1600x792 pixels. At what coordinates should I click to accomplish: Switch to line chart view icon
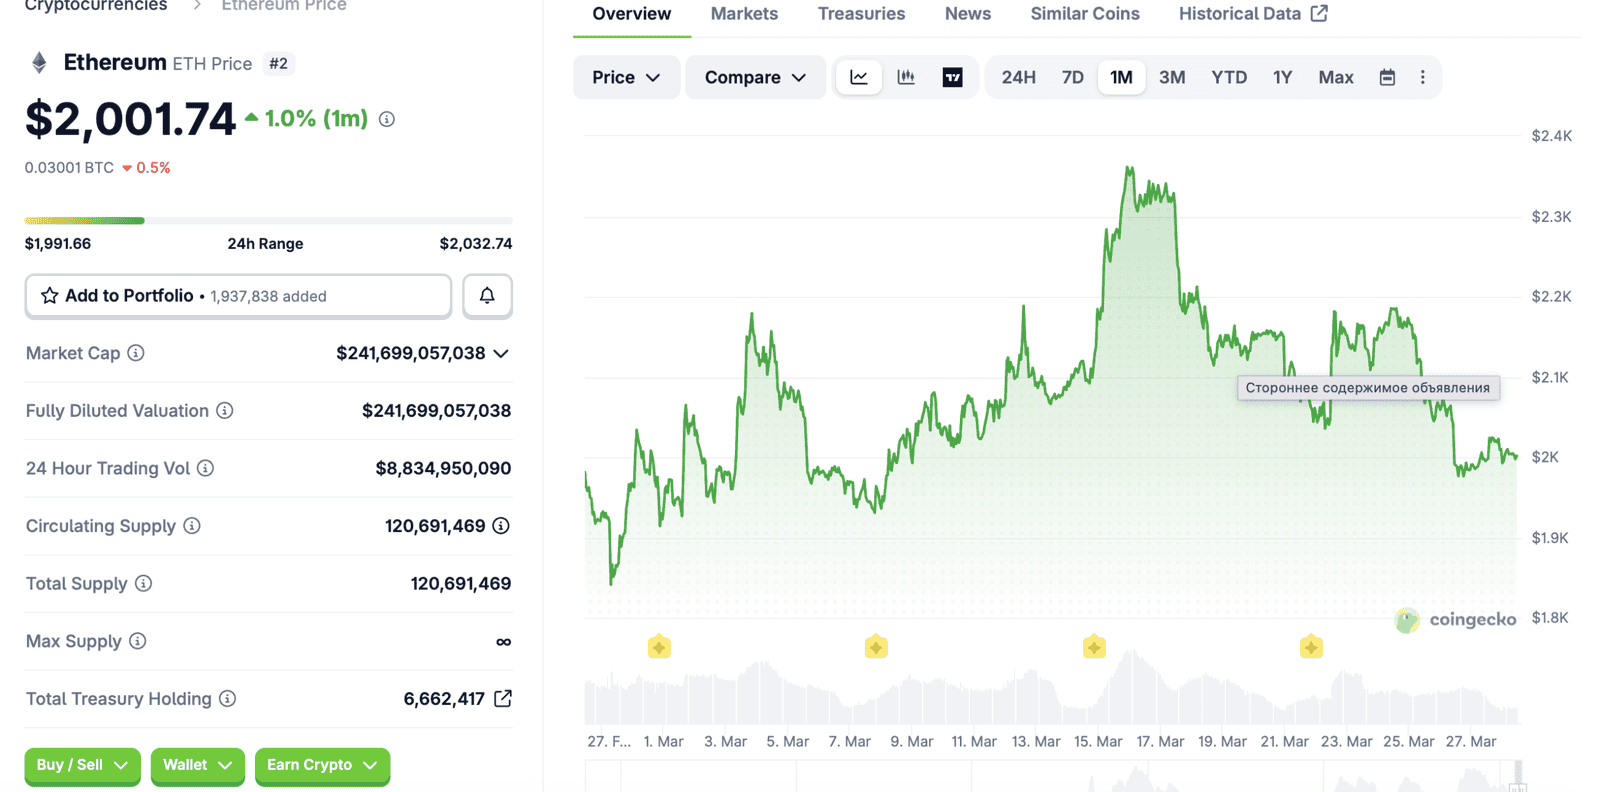859,77
